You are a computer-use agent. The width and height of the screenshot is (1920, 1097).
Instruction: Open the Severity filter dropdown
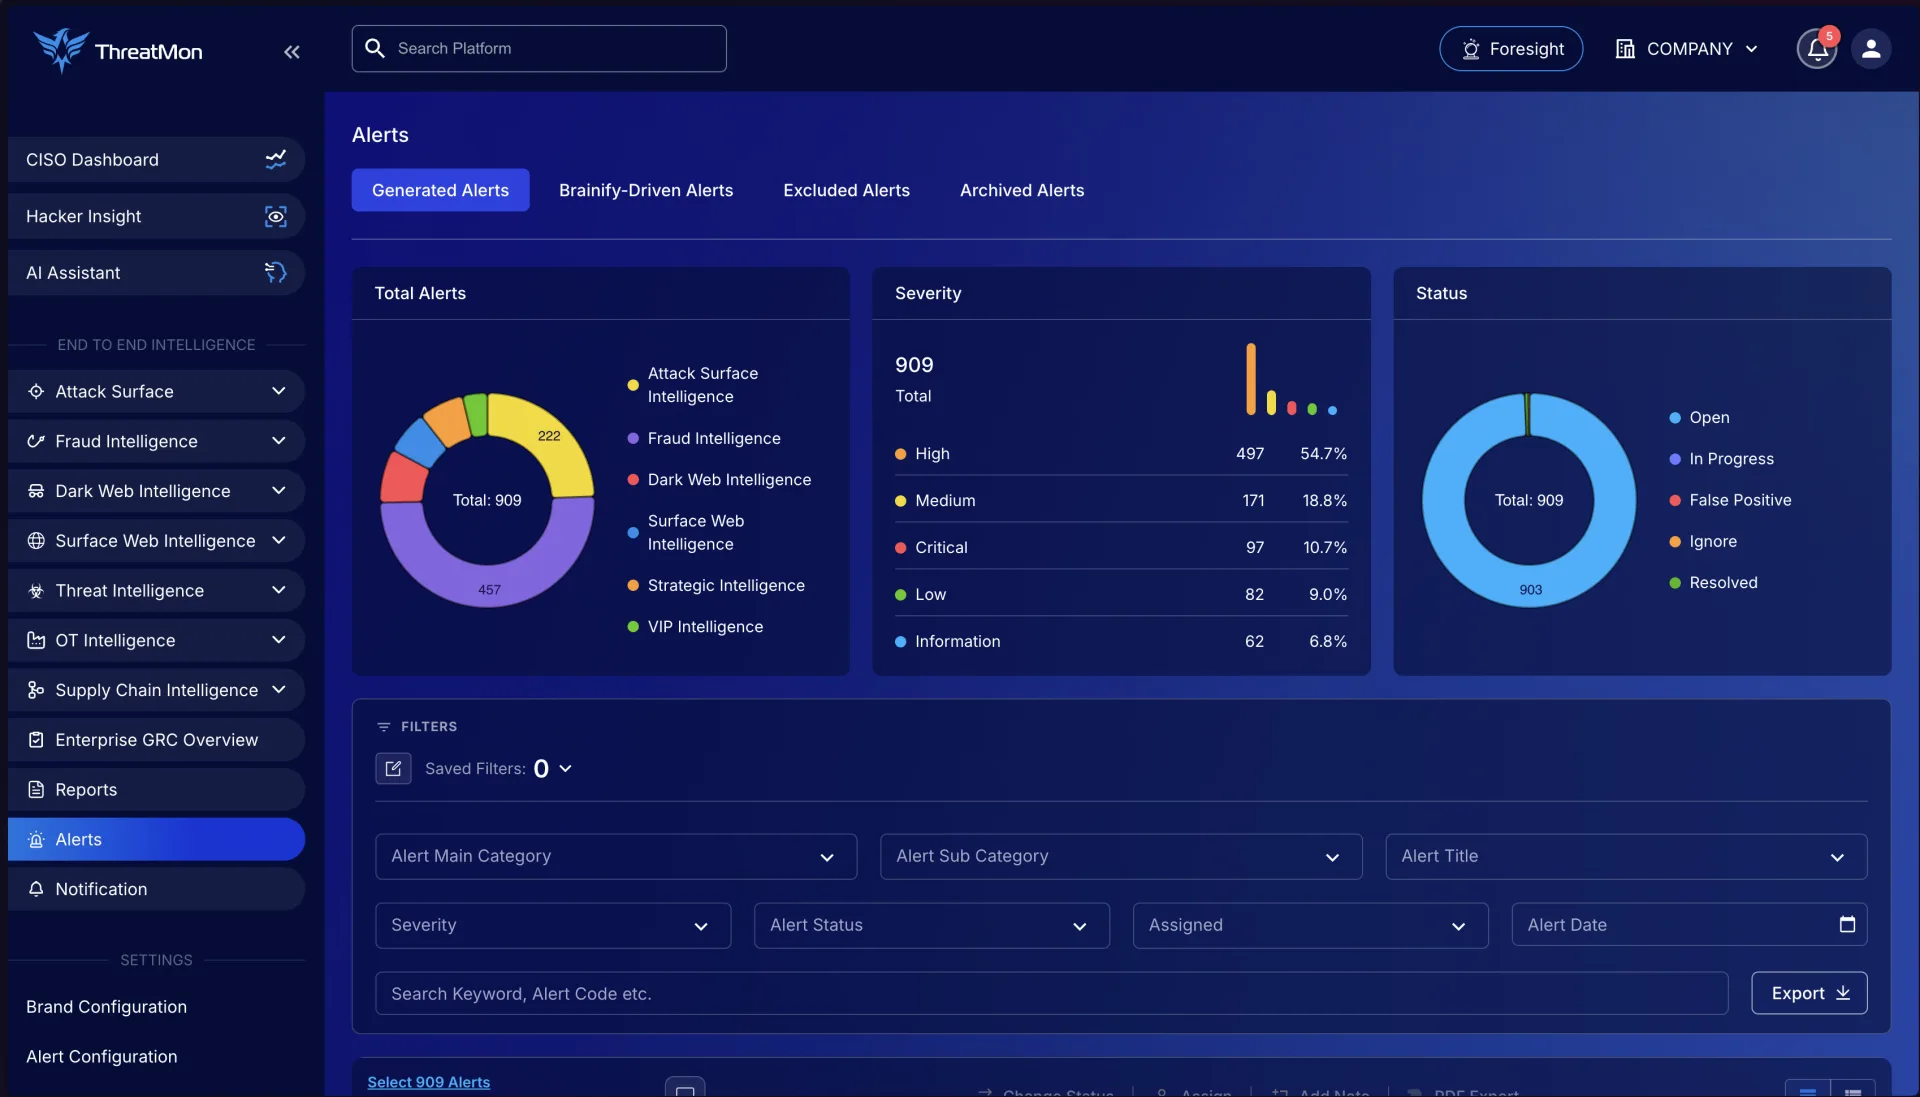pyautogui.click(x=553, y=925)
